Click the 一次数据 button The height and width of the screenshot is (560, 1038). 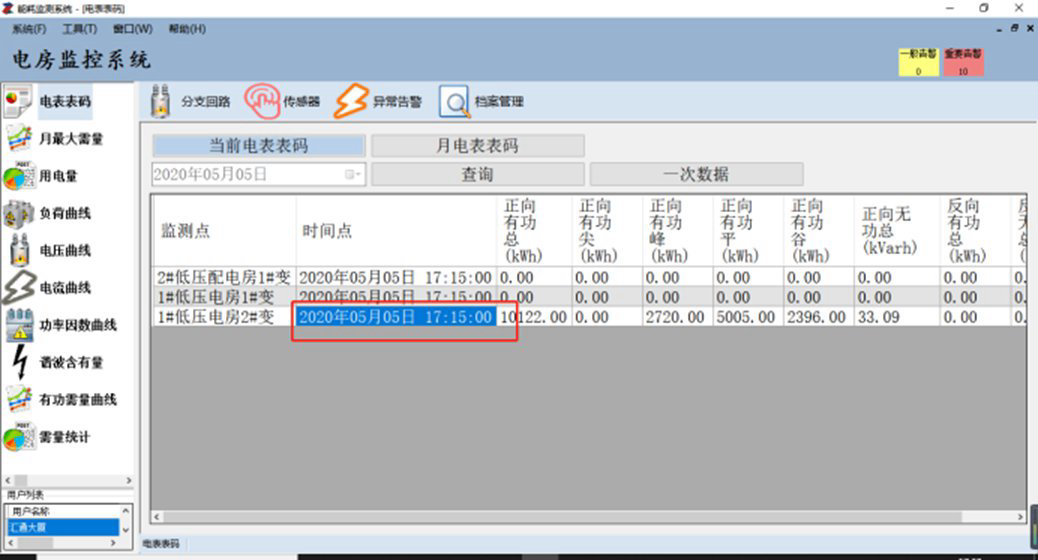click(696, 174)
